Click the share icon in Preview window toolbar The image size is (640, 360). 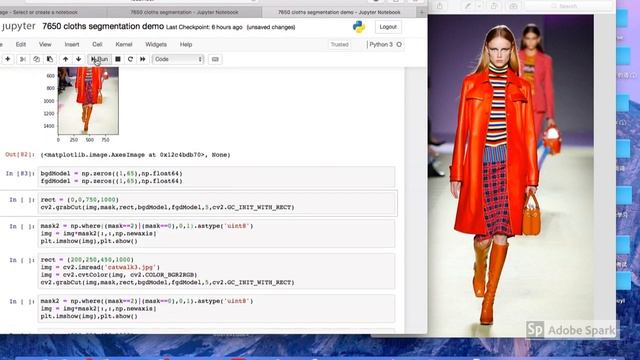(x=440, y=6)
